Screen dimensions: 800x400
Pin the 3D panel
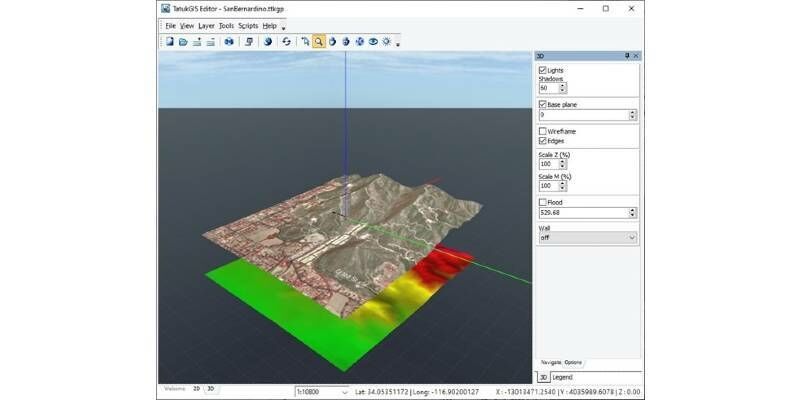click(627, 56)
